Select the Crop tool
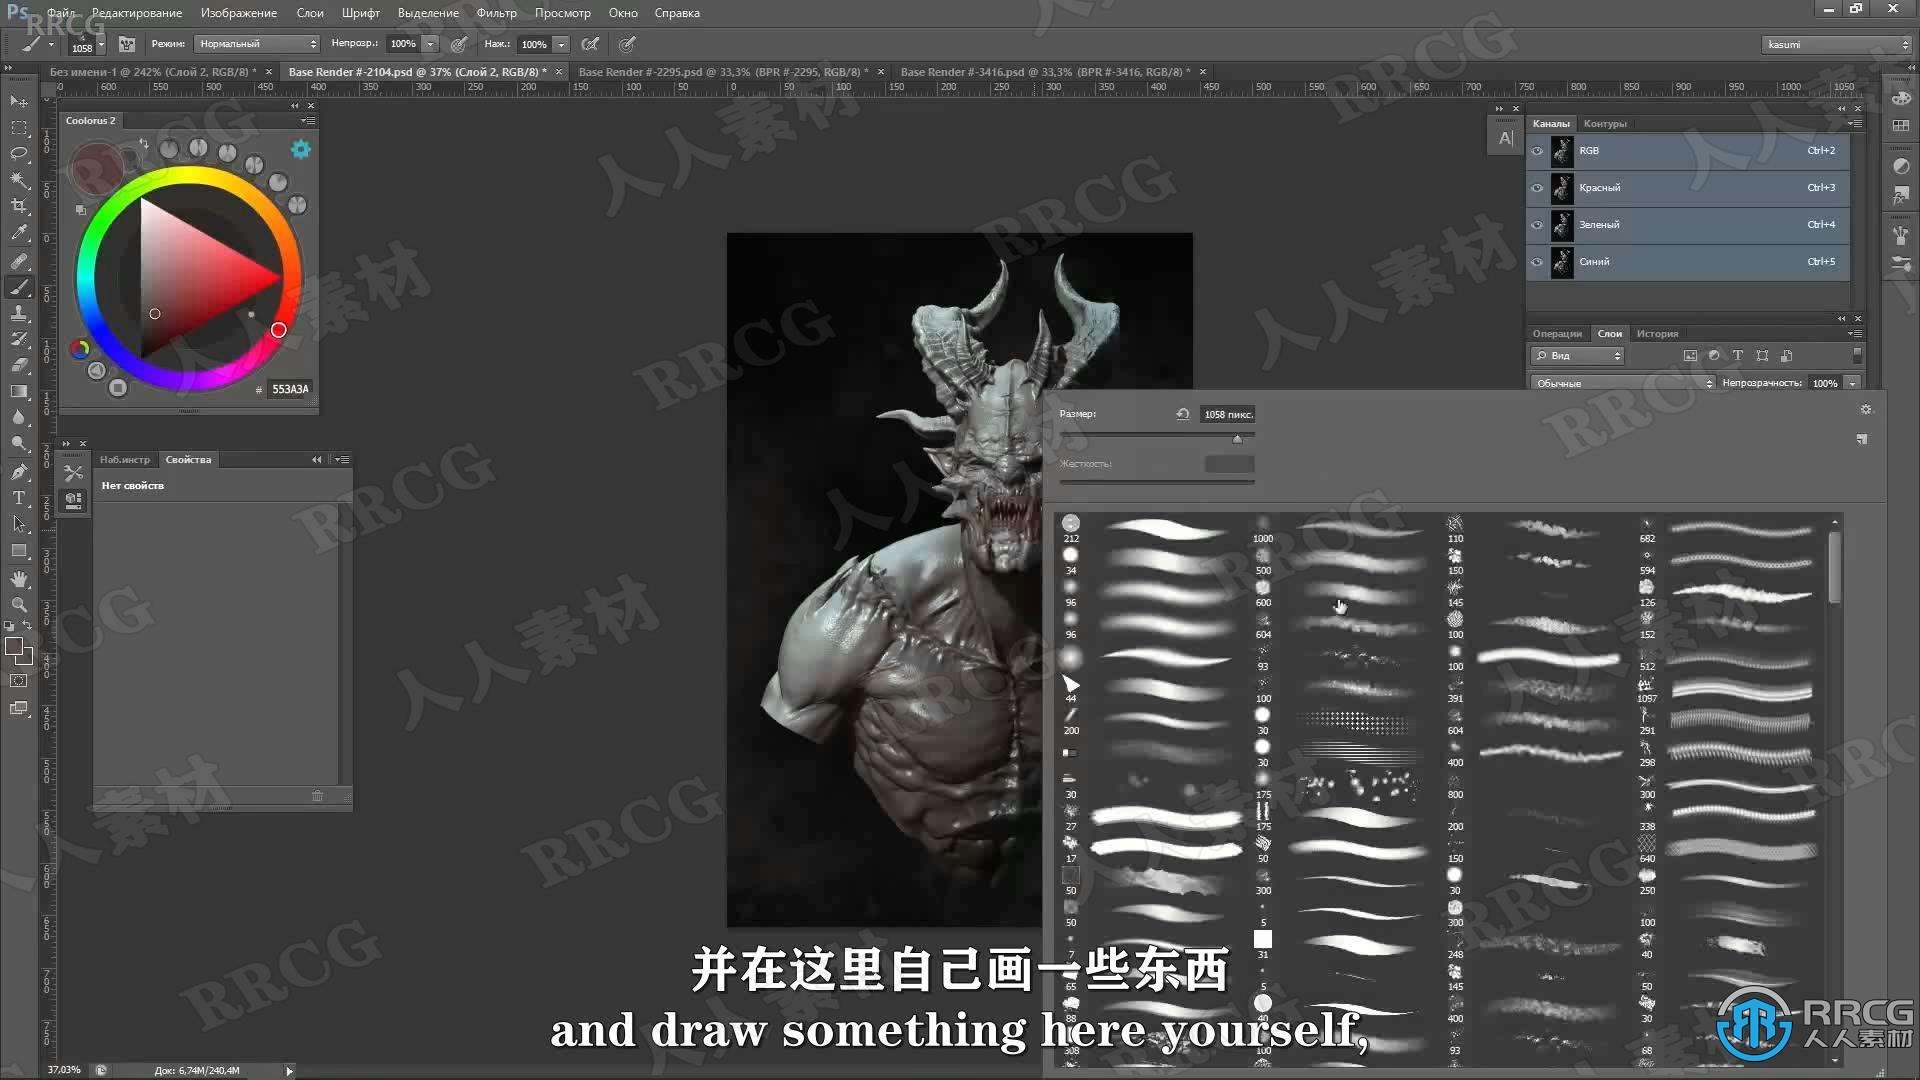 point(19,205)
